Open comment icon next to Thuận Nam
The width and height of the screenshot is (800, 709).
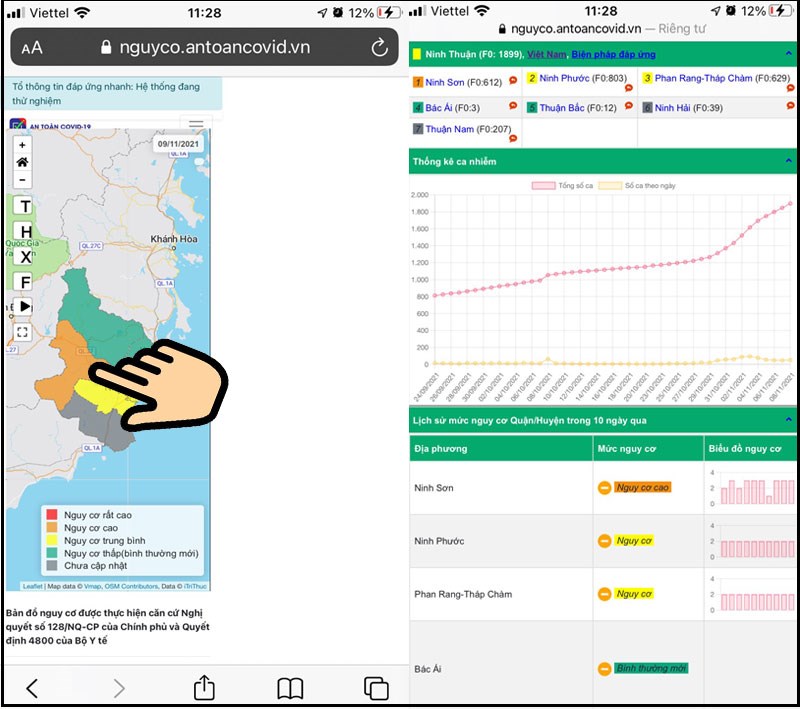coord(513,138)
